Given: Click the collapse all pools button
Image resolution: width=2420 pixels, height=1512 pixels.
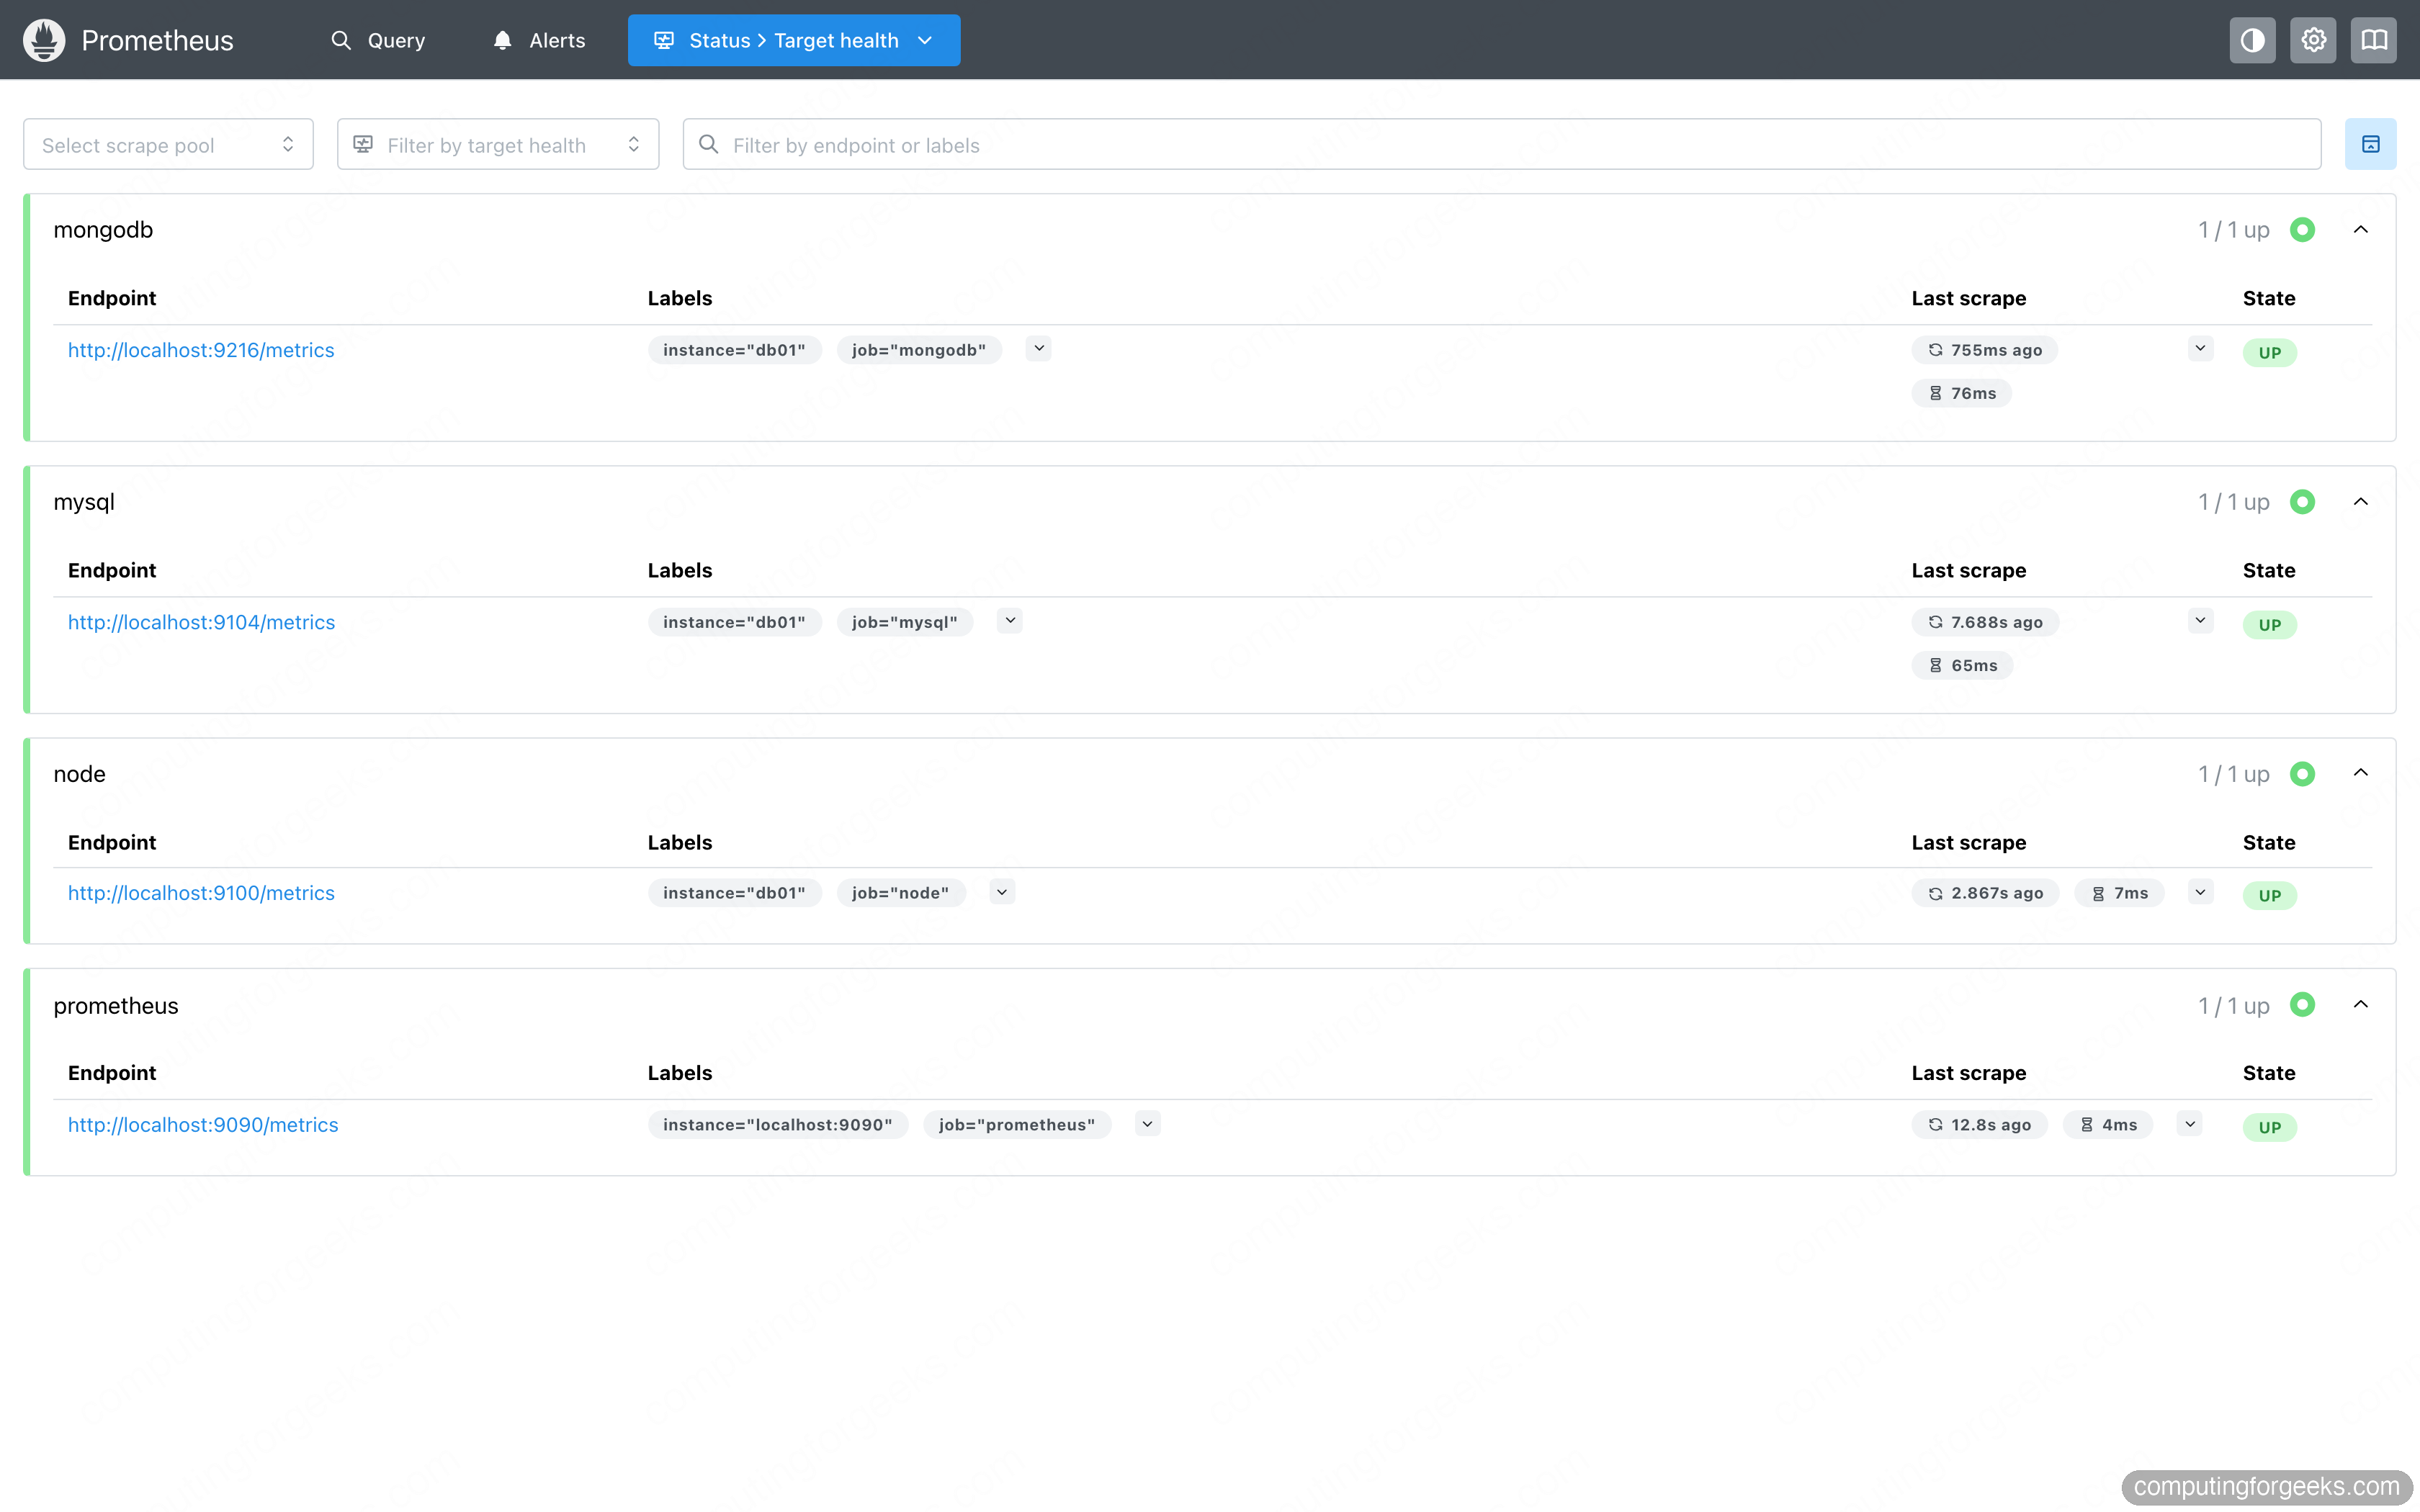Looking at the screenshot, I should (2370, 145).
